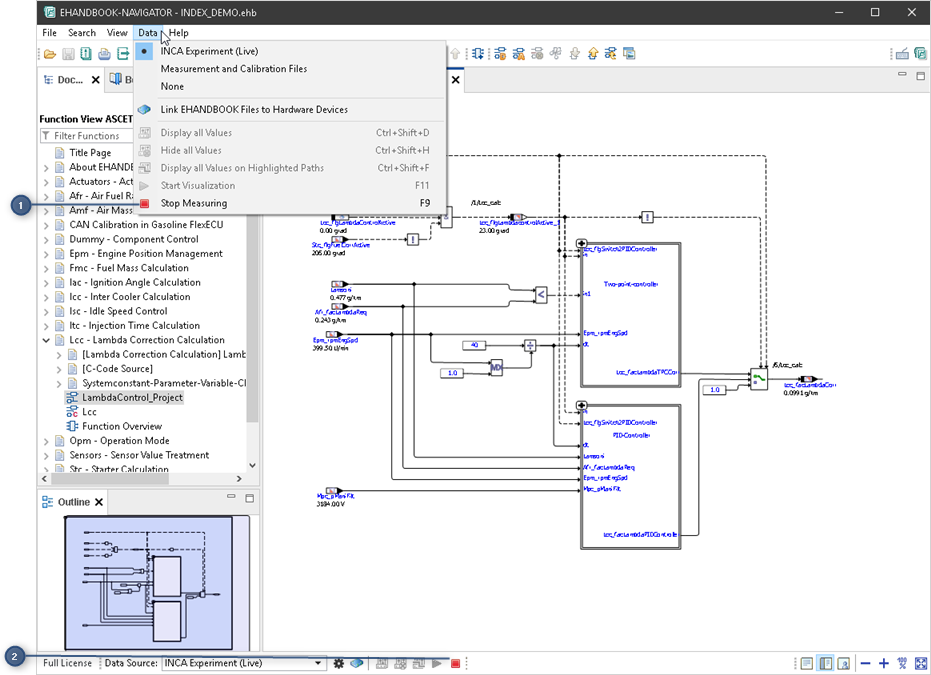Click the fit to window icon
The height and width of the screenshot is (675, 931).
point(921,663)
